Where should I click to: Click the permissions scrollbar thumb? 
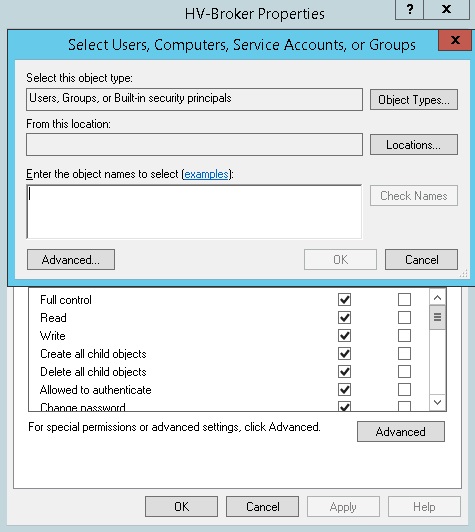click(437, 317)
